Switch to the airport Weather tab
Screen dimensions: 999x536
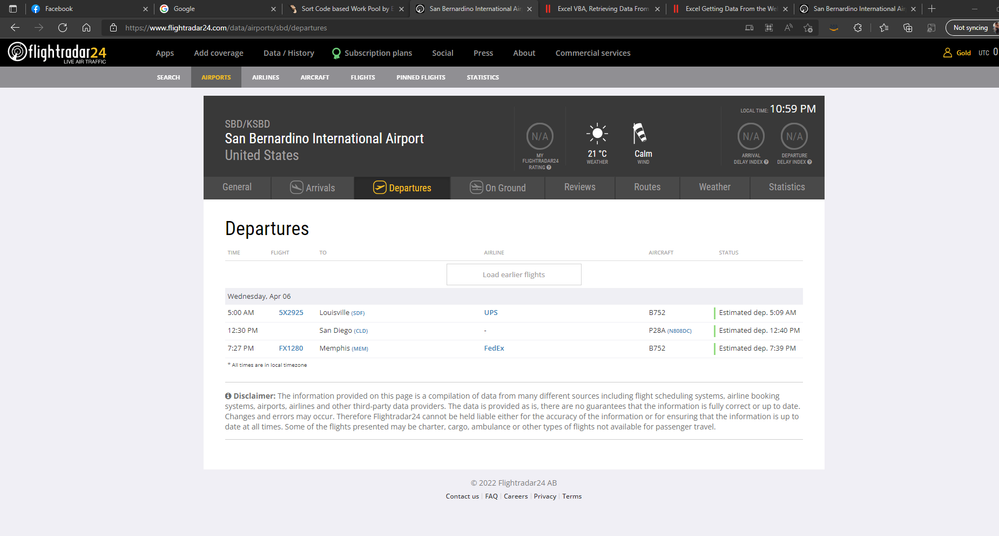pos(715,187)
